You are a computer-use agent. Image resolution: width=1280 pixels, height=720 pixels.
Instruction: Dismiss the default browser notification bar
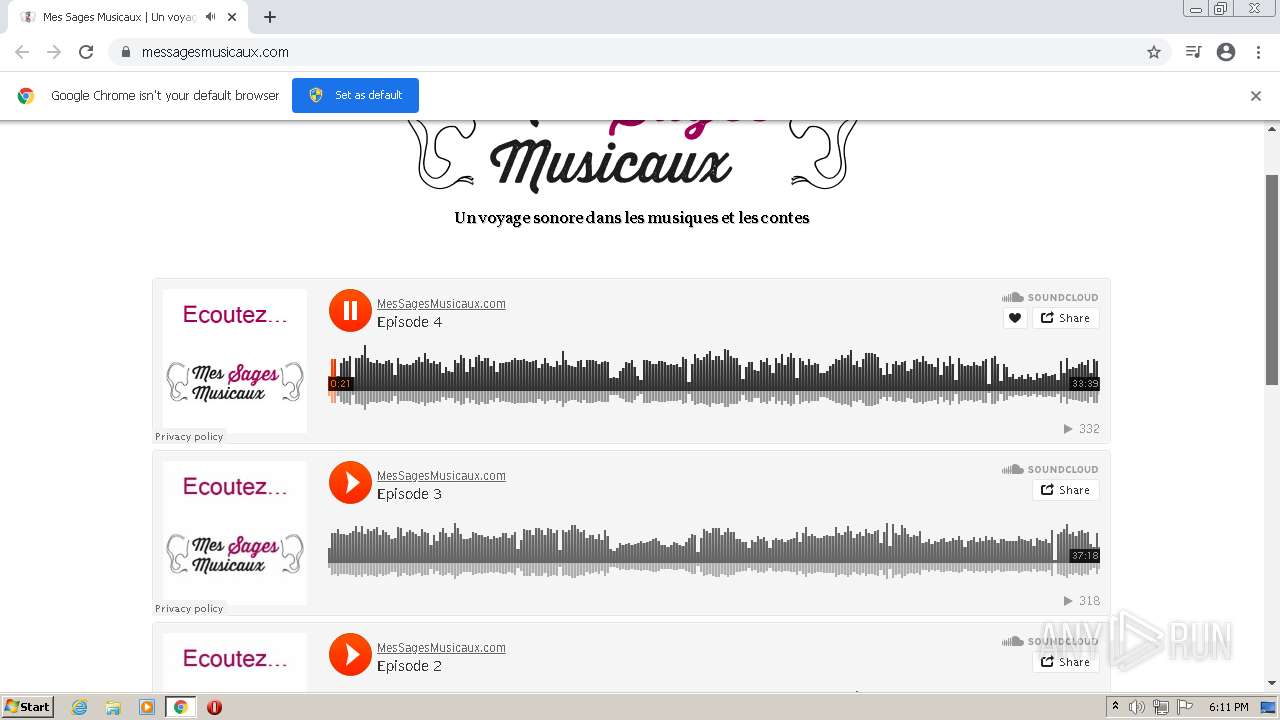pos(1256,96)
